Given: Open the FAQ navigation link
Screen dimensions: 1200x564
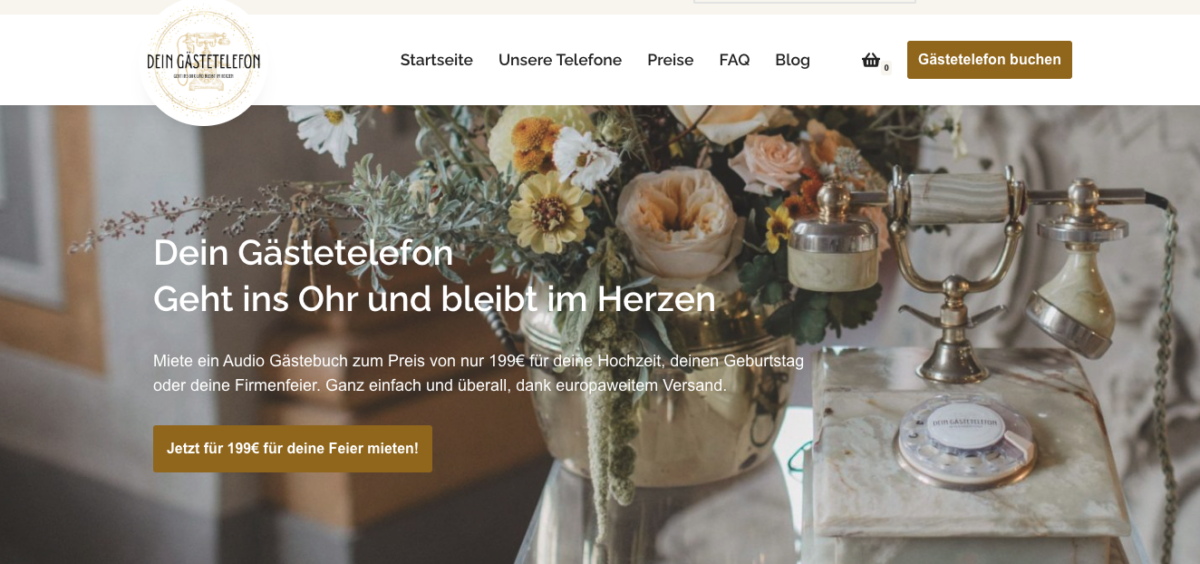Looking at the screenshot, I should click(734, 60).
